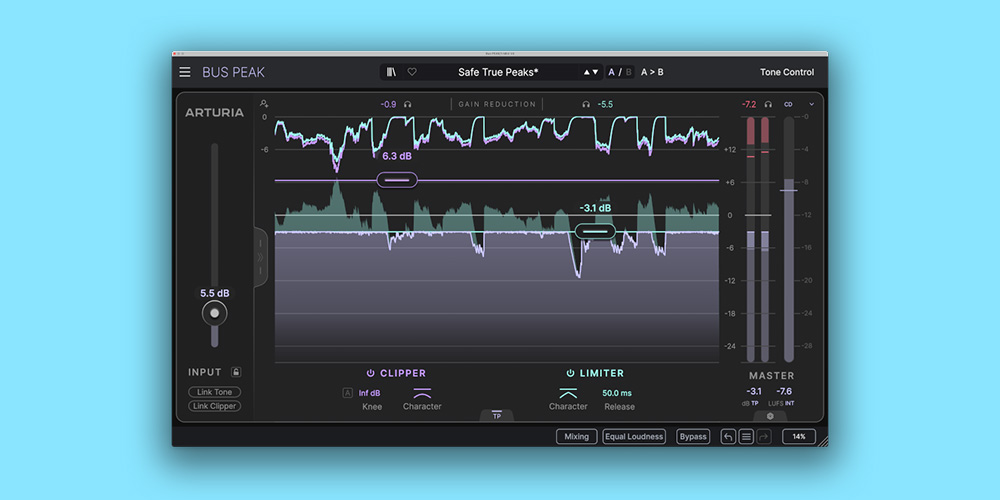Toggle the Clipper power button

tap(370, 373)
